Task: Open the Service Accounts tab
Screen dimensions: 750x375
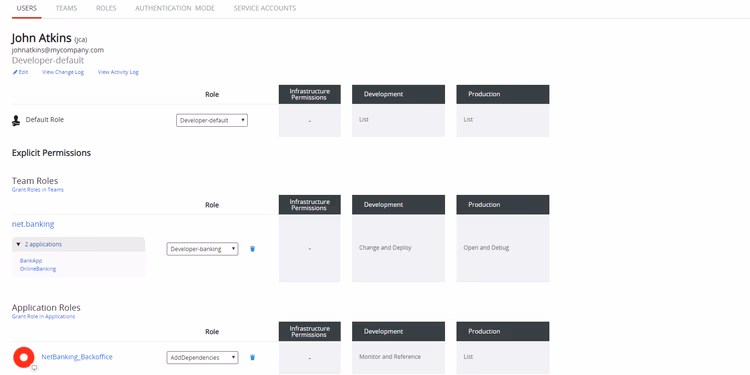Action: click(265, 9)
